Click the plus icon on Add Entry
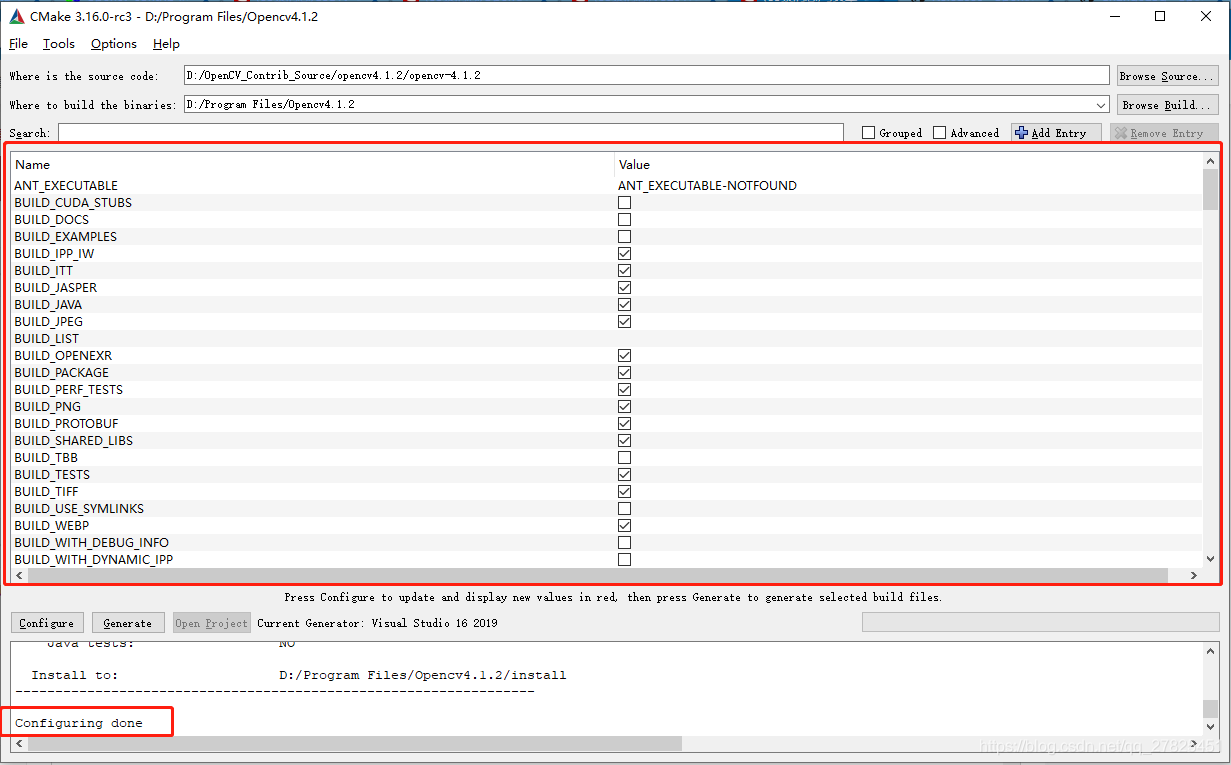This screenshot has height=765, width=1231. [1021, 133]
